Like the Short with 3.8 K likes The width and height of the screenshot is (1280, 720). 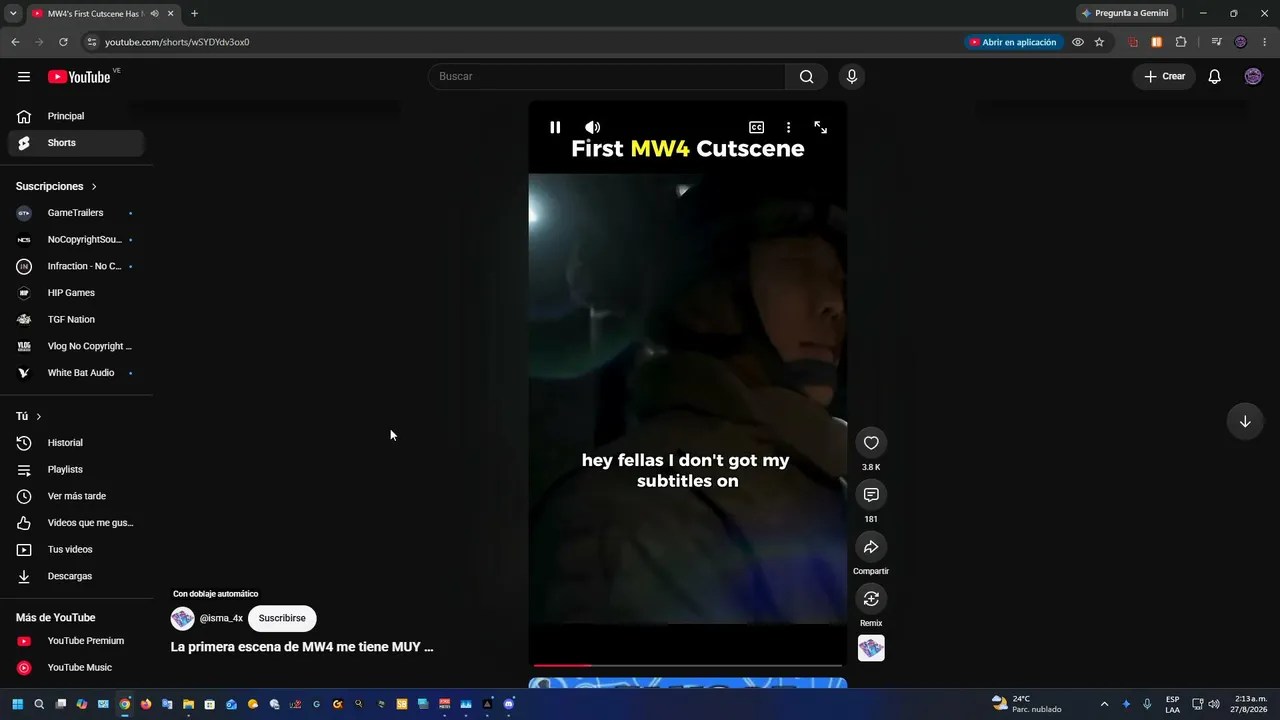[871, 443]
